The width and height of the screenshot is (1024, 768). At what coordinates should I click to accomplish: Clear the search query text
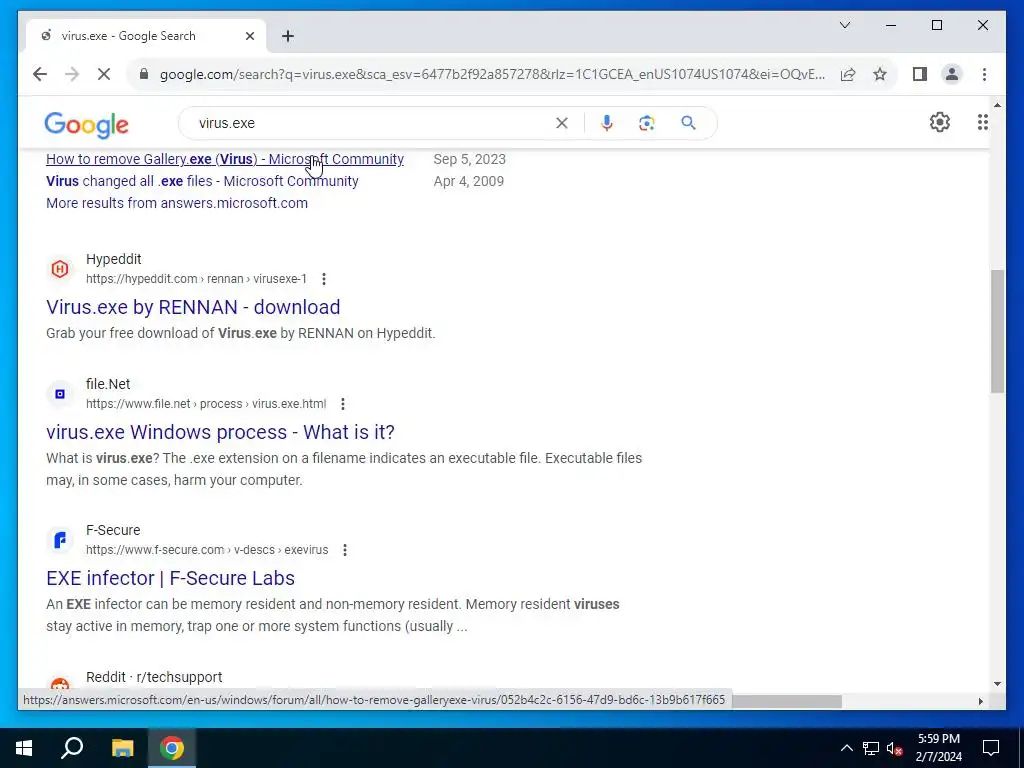point(562,123)
